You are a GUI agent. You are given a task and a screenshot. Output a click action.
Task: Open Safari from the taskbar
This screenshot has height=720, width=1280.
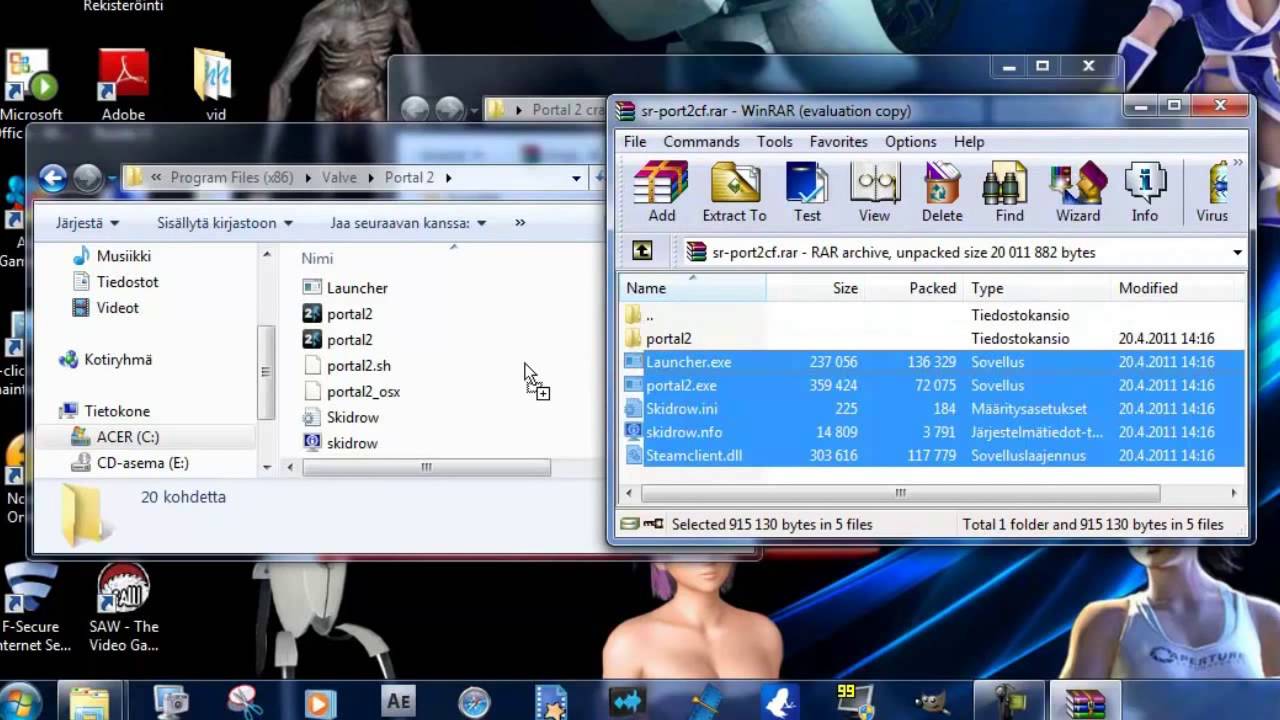coord(474,702)
